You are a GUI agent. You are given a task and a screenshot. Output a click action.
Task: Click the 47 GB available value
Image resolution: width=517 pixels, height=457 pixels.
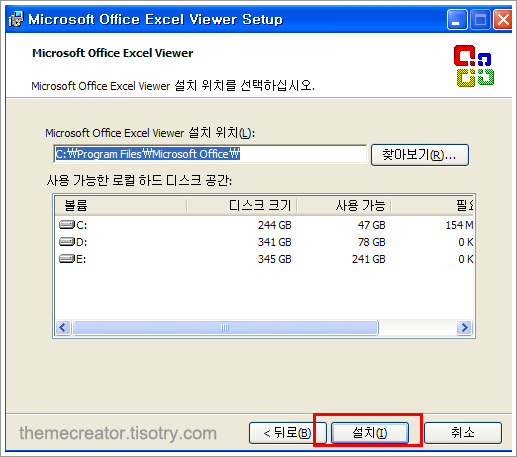[x=372, y=225]
